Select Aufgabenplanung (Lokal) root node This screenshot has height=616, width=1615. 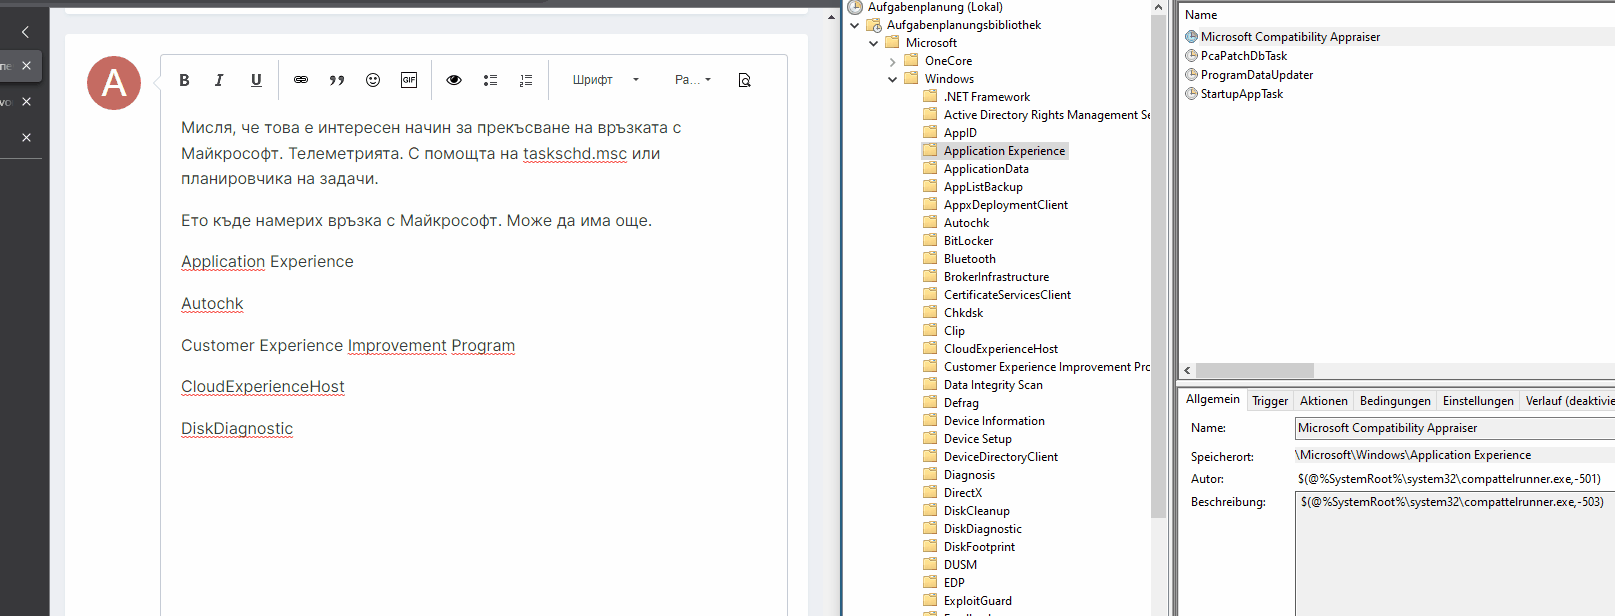935,7
